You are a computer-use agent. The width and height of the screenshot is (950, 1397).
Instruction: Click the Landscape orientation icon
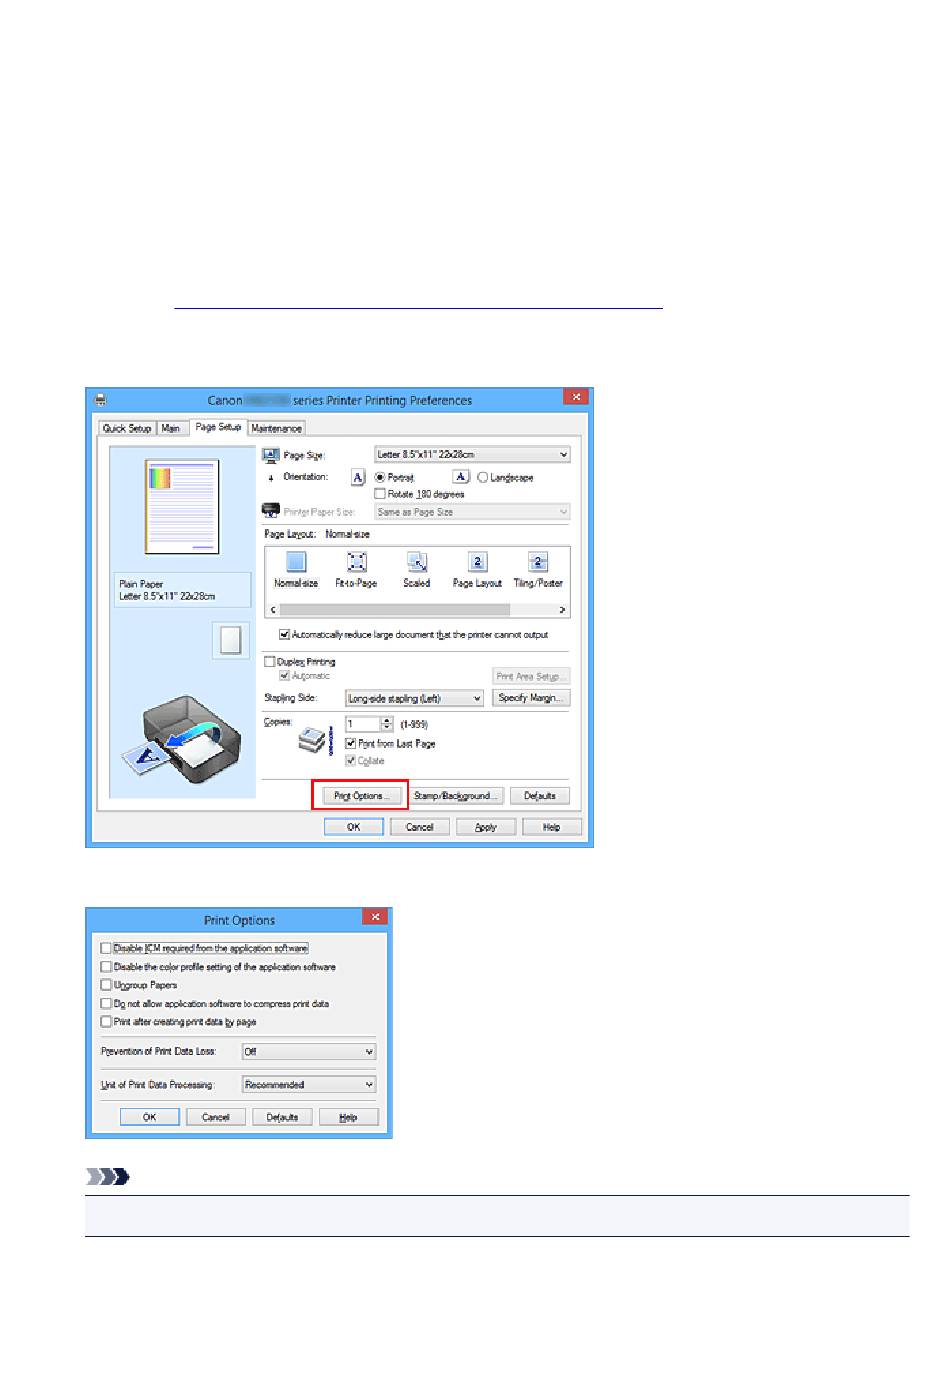pyautogui.click(x=461, y=477)
